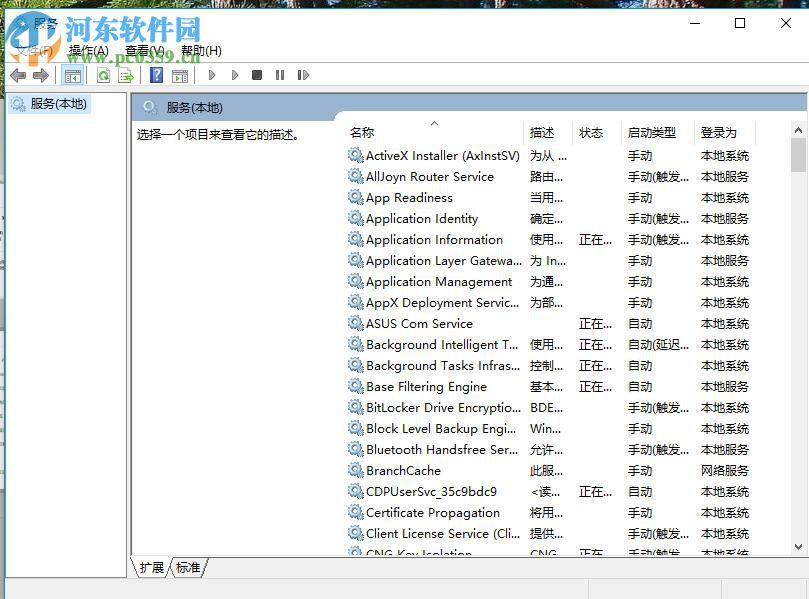This screenshot has width=809, height=599.
Task: Click the Back navigation arrow
Action: (x=17, y=75)
